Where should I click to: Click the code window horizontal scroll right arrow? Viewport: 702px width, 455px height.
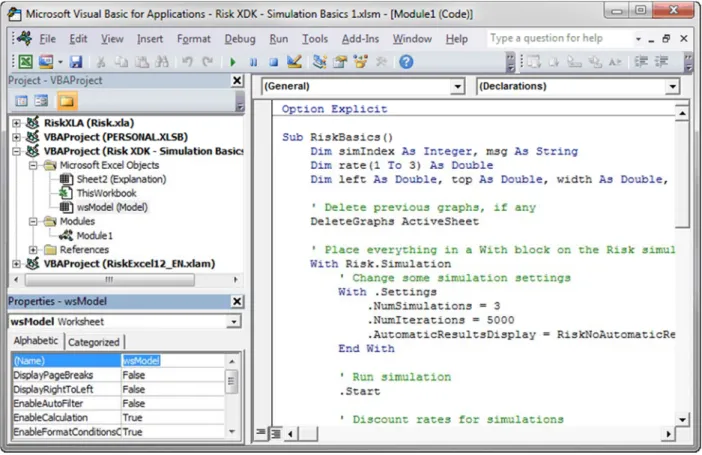click(668, 434)
